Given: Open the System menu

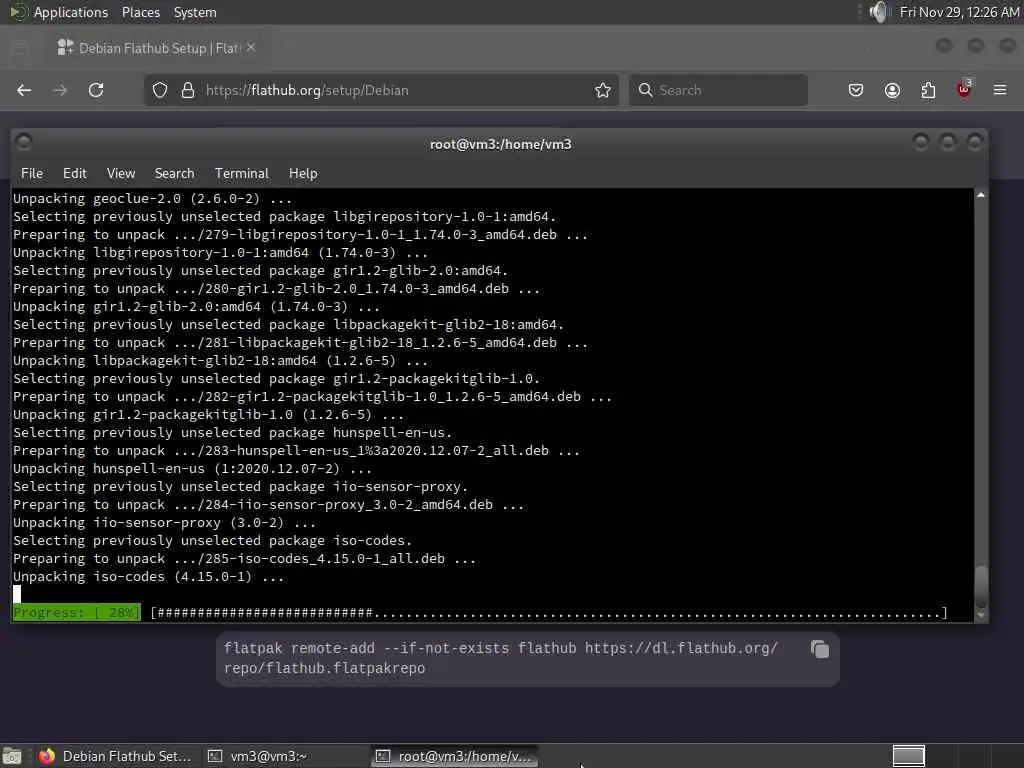Looking at the screenshot, I should pyautogui.click(x=195, y=12).
